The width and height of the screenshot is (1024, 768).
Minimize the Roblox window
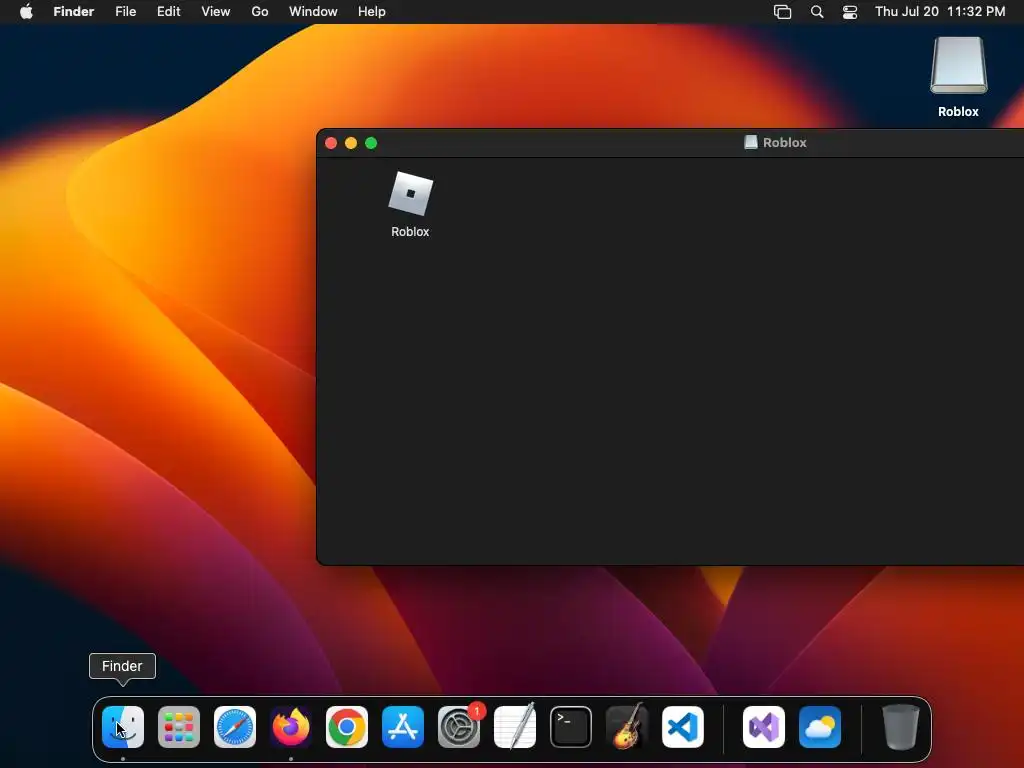pyautogui.click(x=351, y=143)
